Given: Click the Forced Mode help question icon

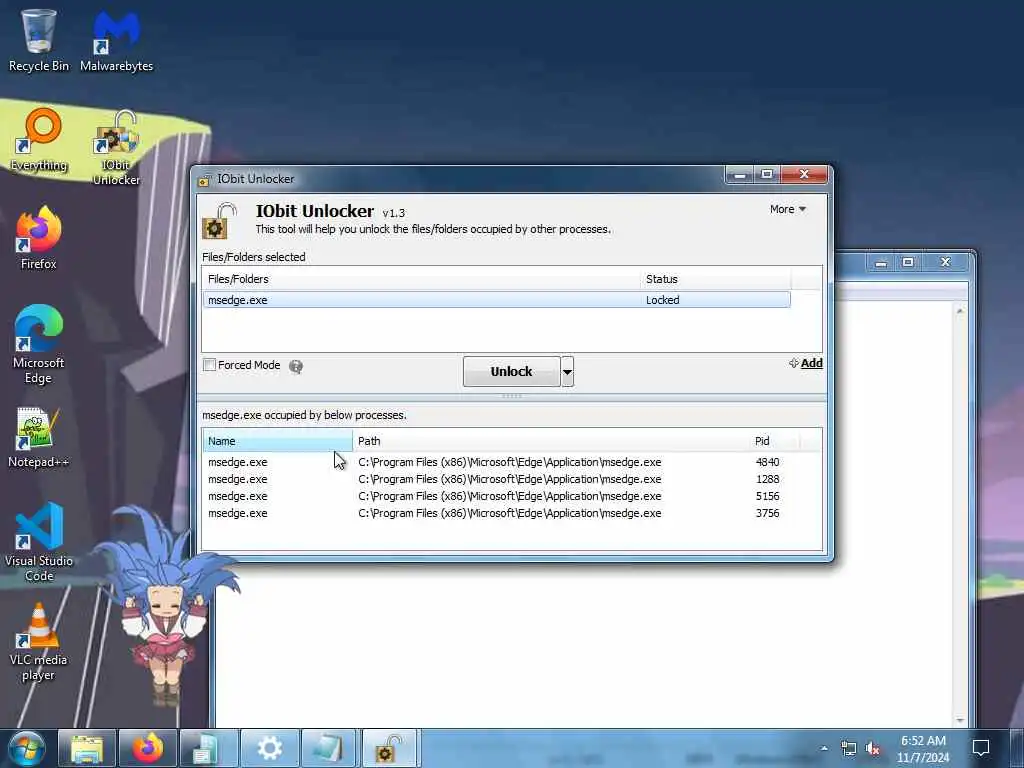Looking at the screenshot, I should [x=296, y=366].
